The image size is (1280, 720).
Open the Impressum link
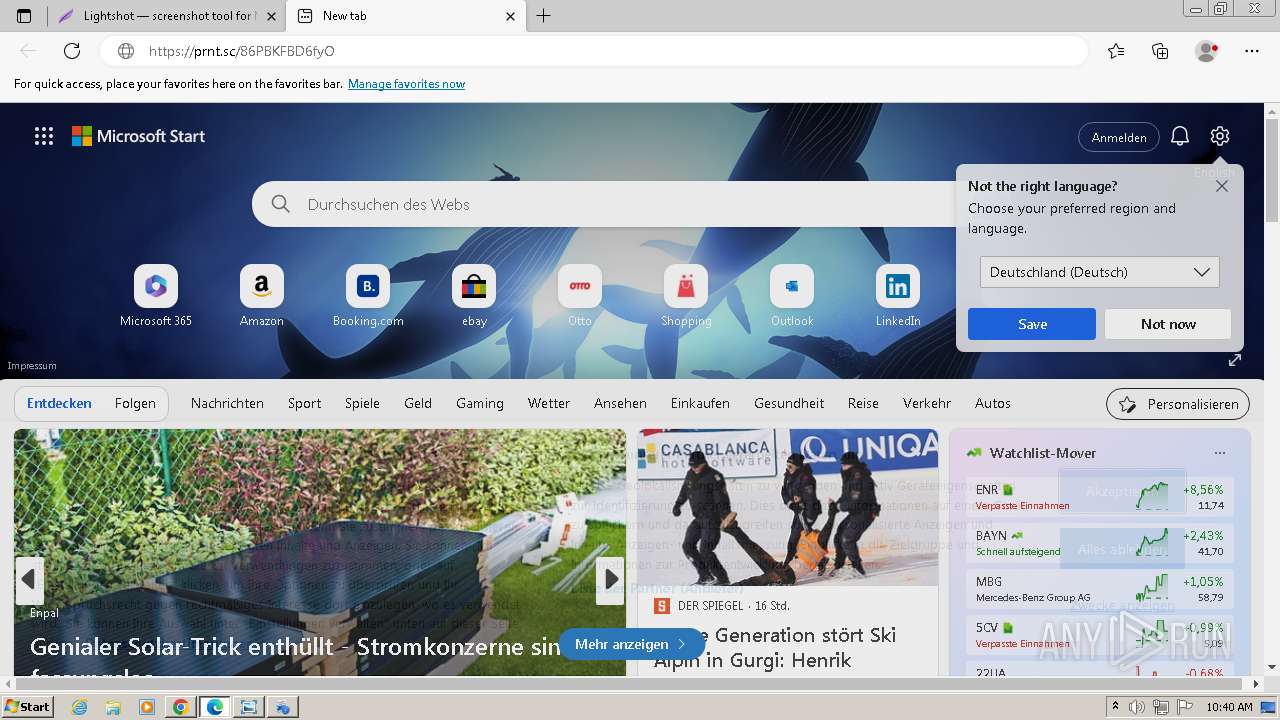(32, 366)
